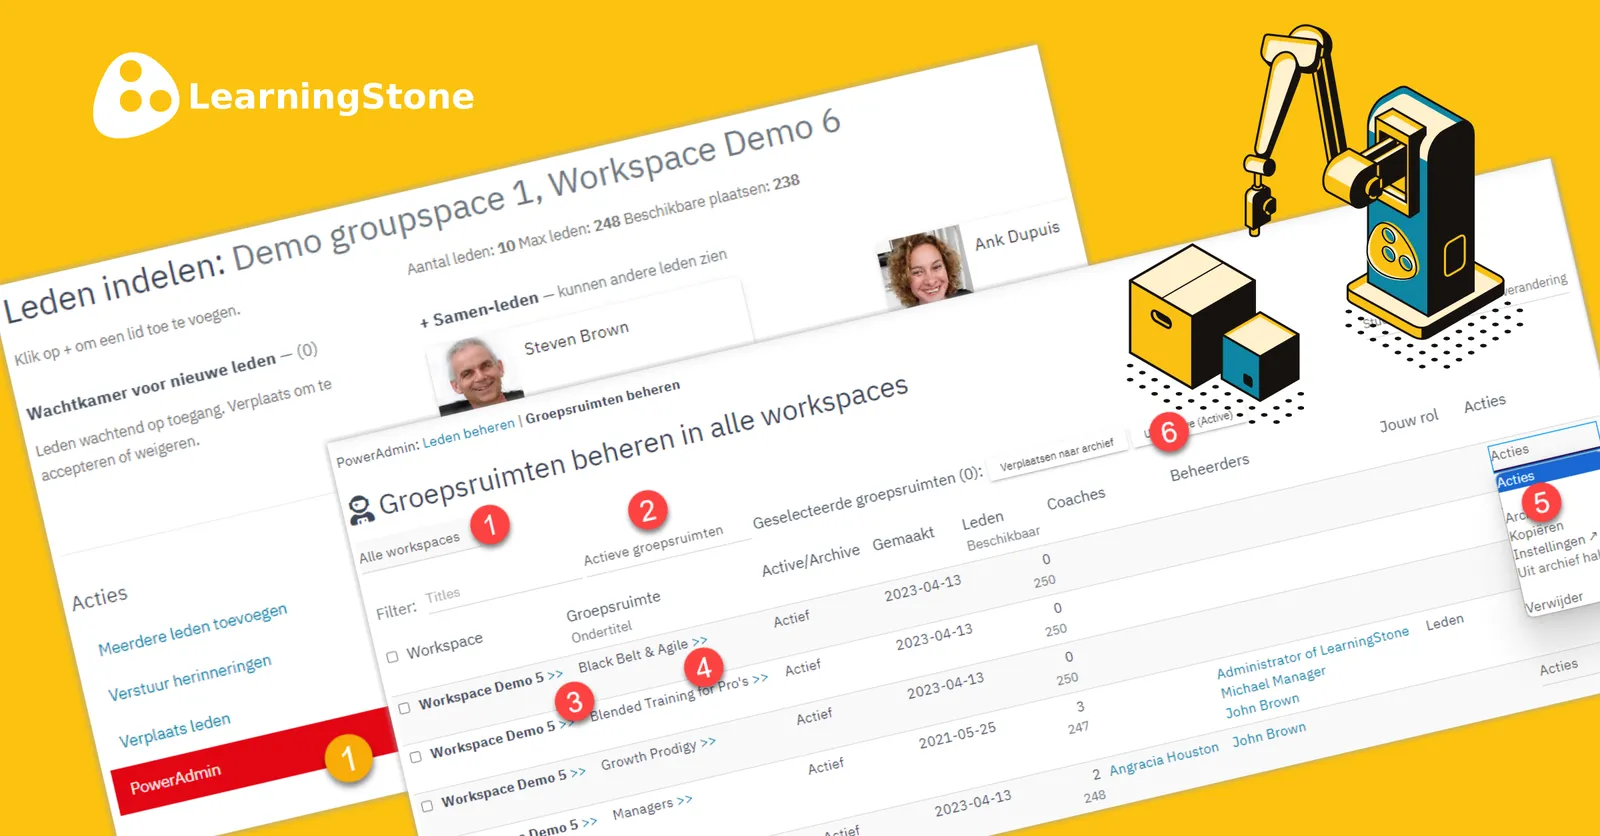Click the Jouw rol column header
This screenshot has width=1600, height=836.
click(x=1408, y=421)
